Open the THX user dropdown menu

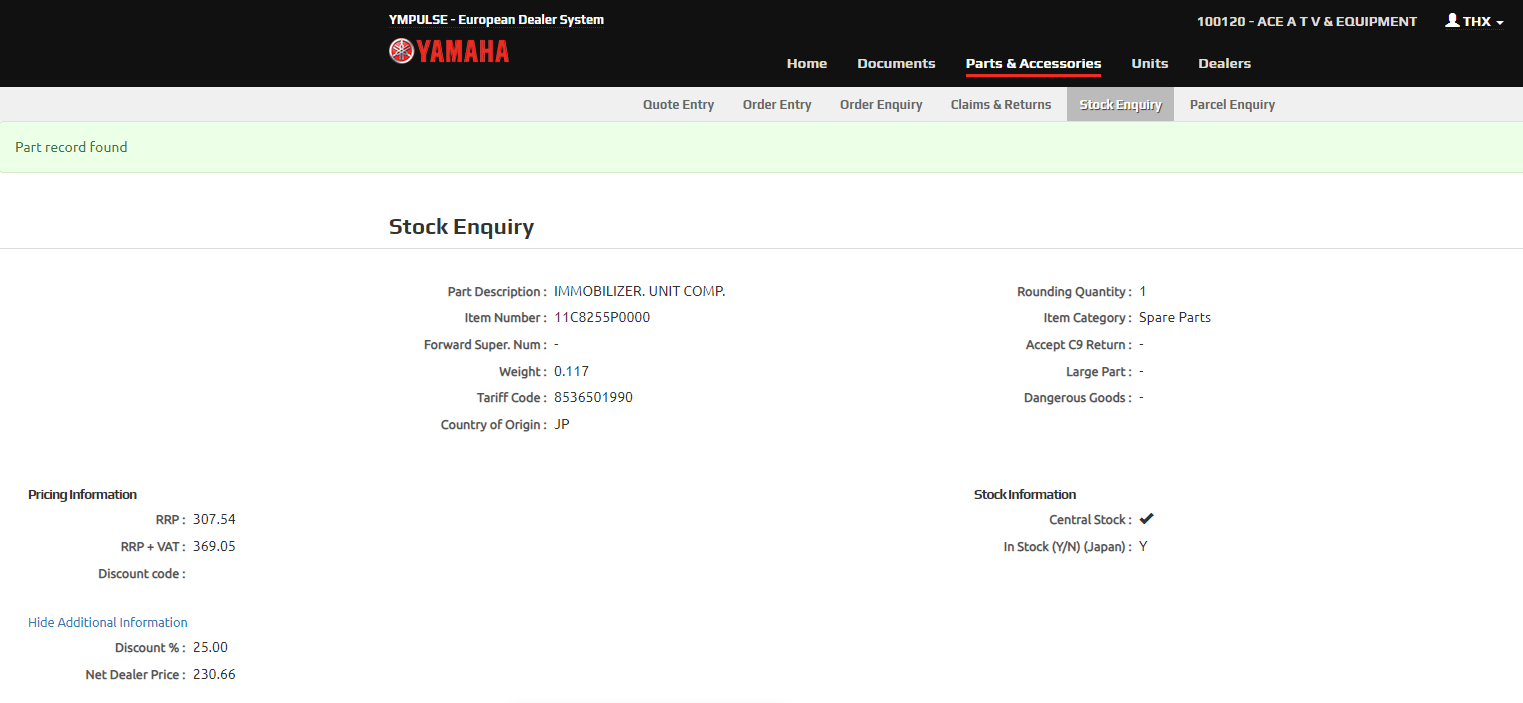pos(1475,21)
